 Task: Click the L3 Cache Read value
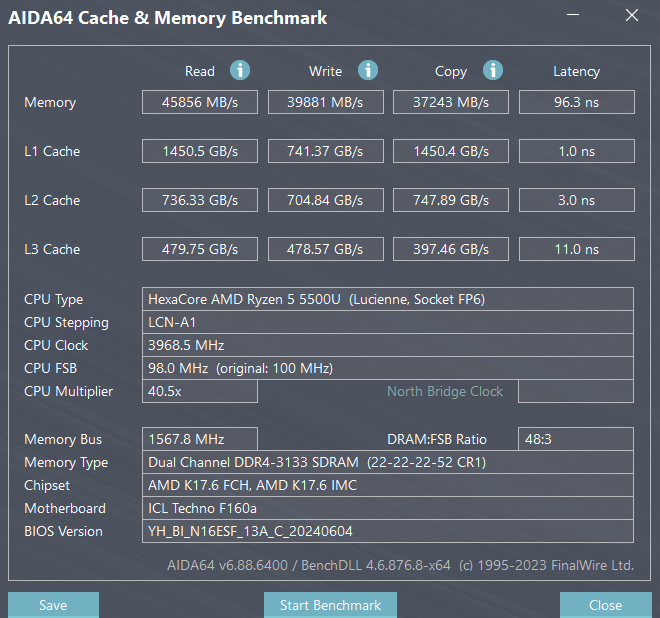[200, 249]
